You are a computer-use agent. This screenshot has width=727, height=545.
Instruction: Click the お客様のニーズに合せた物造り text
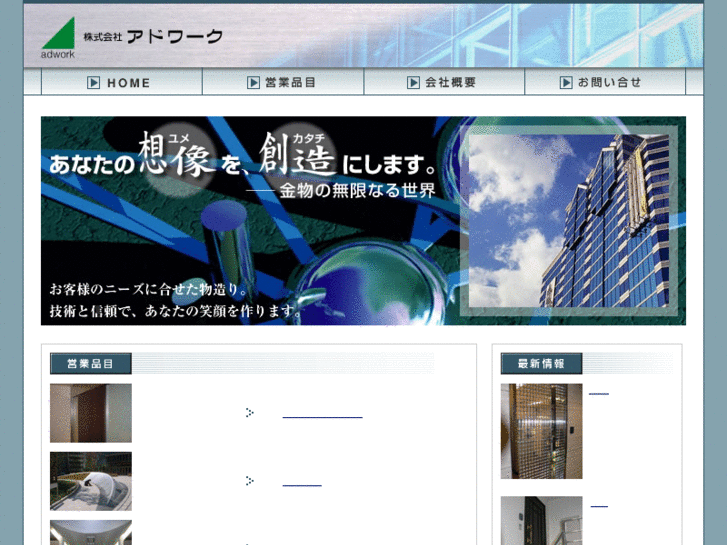point(150,289)
